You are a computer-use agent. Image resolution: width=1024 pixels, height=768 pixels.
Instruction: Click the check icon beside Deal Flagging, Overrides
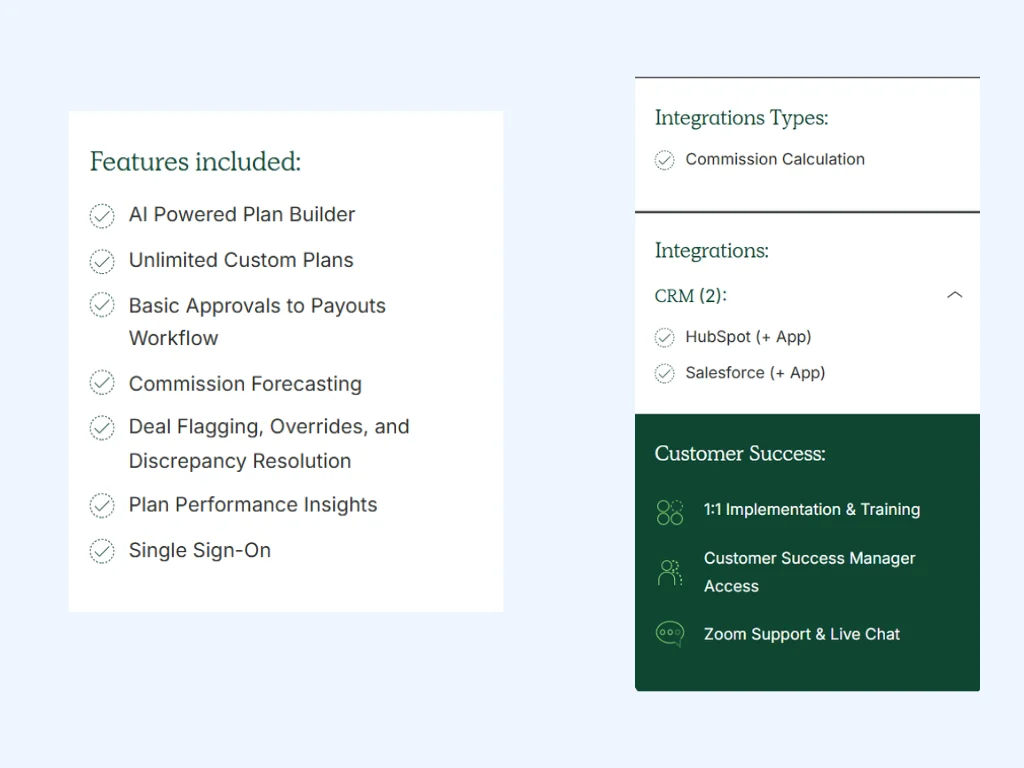pos(102,428)
